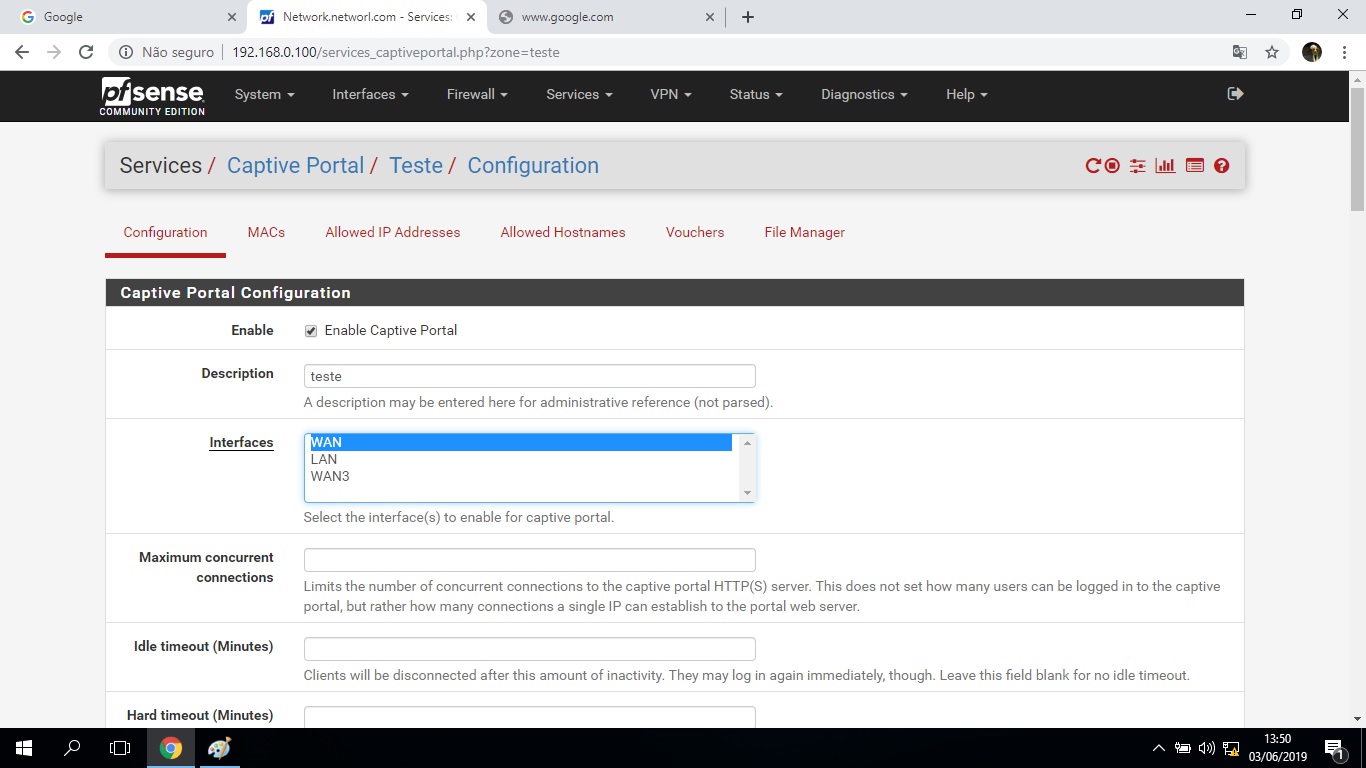Click the network warning tray icon
Viewport: 1366px width, 768px height.
[1231, 748]
